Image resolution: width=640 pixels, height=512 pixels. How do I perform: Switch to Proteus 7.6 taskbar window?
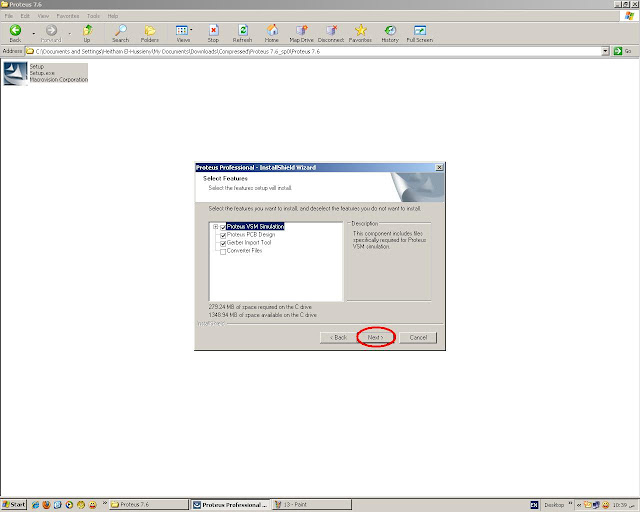(149, 505)
